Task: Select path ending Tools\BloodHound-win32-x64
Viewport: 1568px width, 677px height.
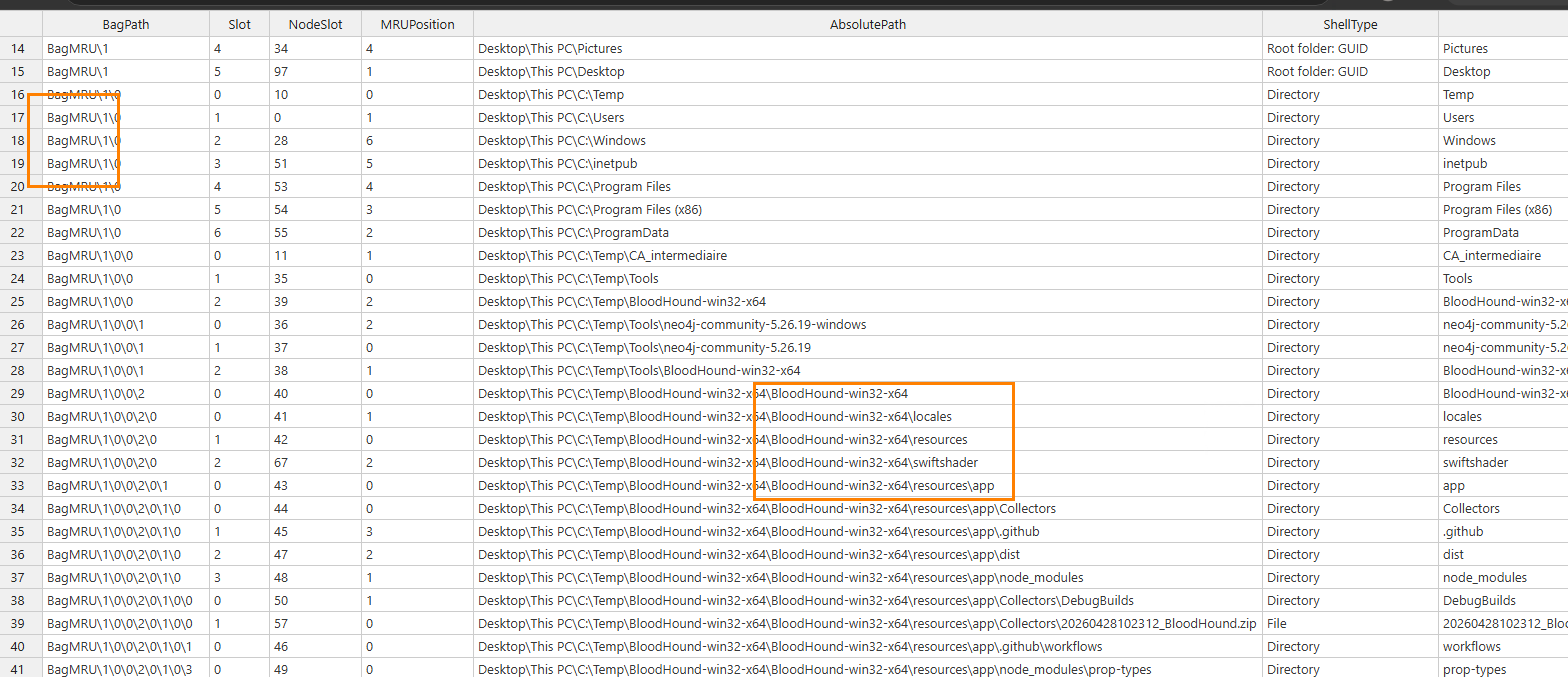Action: pyautogui.click(x=868, y=370)
